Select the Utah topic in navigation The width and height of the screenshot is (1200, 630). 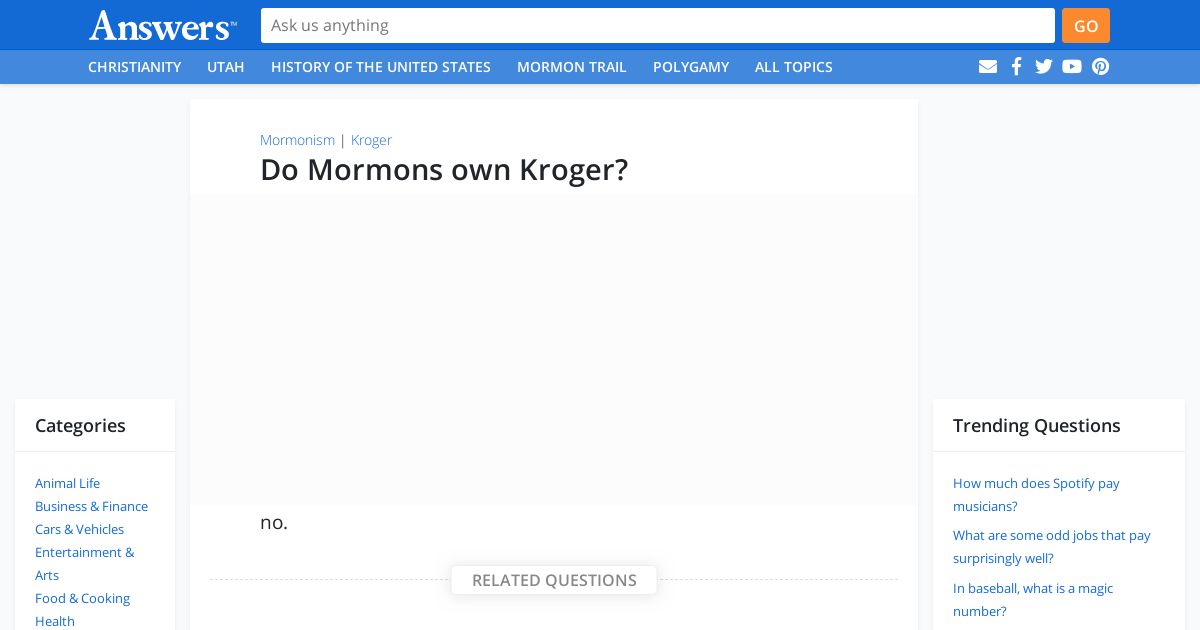coord(226,67)
